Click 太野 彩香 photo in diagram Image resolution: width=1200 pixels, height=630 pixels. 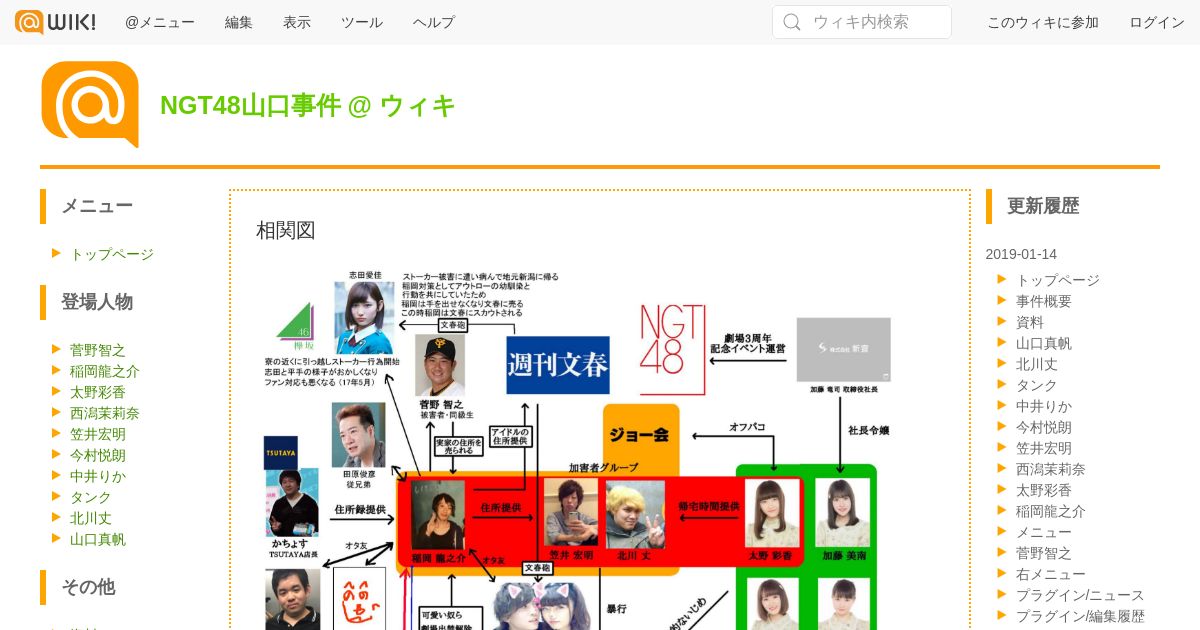771,512
